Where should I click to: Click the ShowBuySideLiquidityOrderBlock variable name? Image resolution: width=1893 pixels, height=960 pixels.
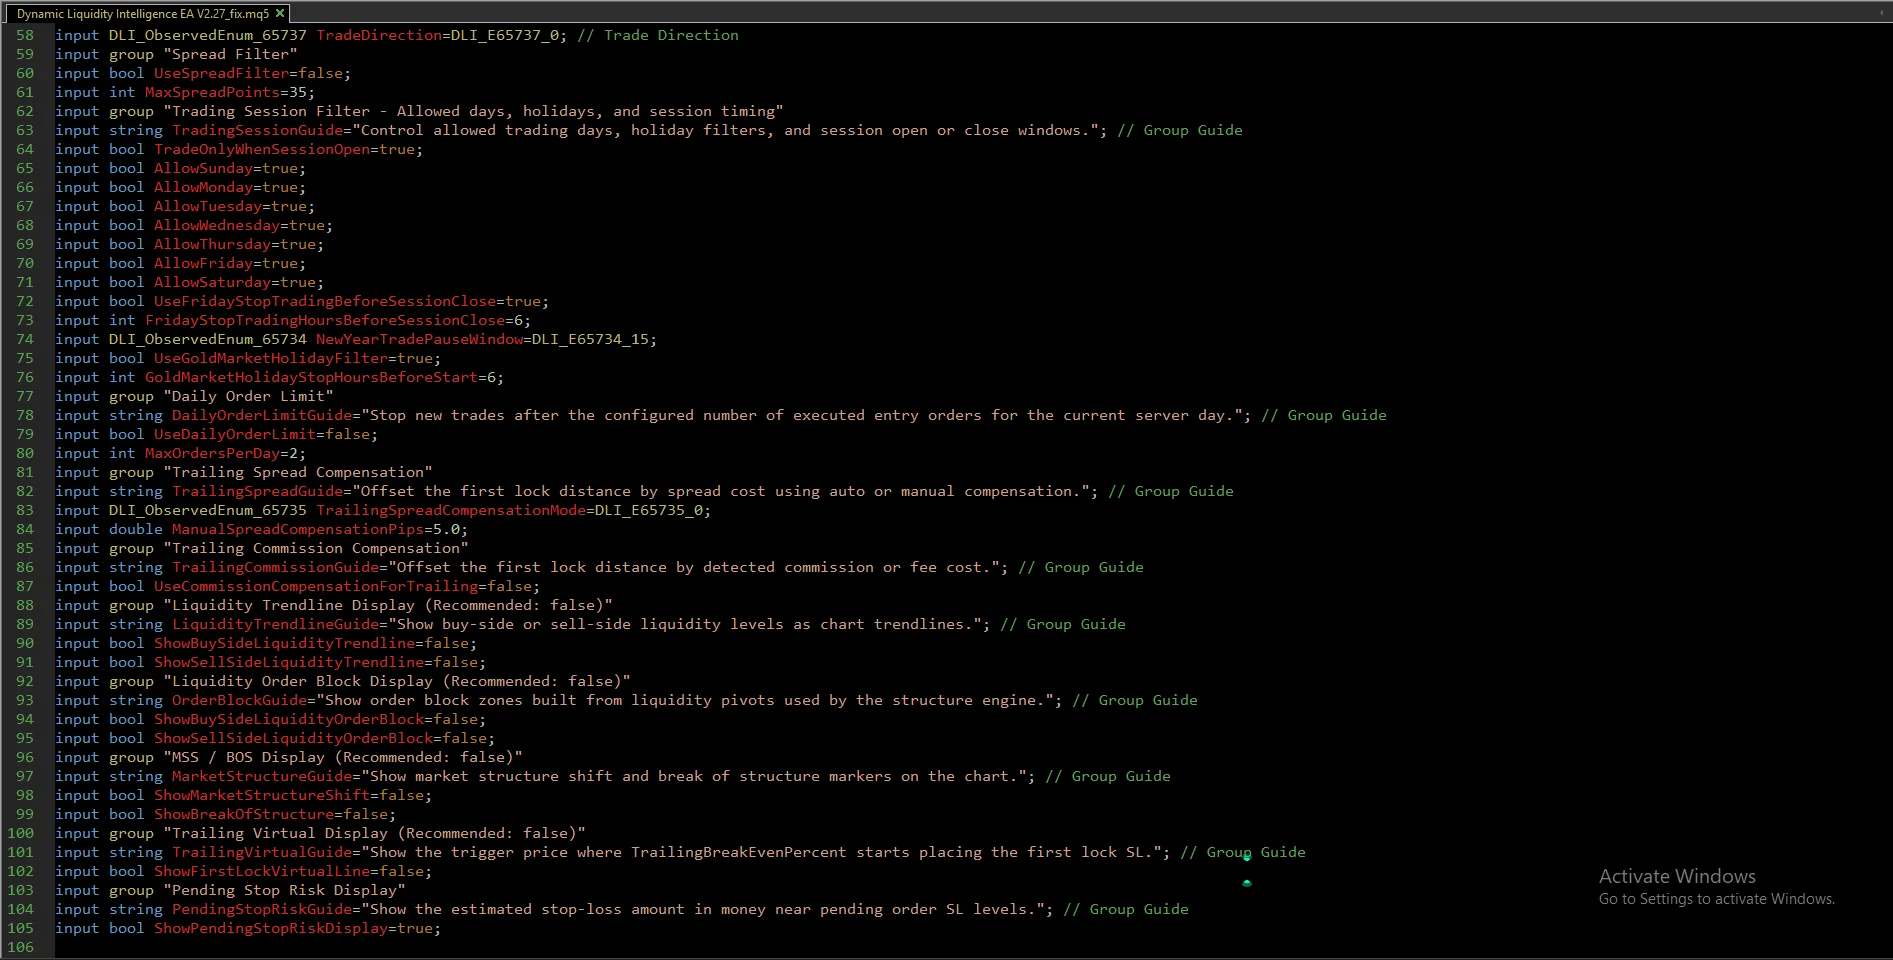point(289,719)
